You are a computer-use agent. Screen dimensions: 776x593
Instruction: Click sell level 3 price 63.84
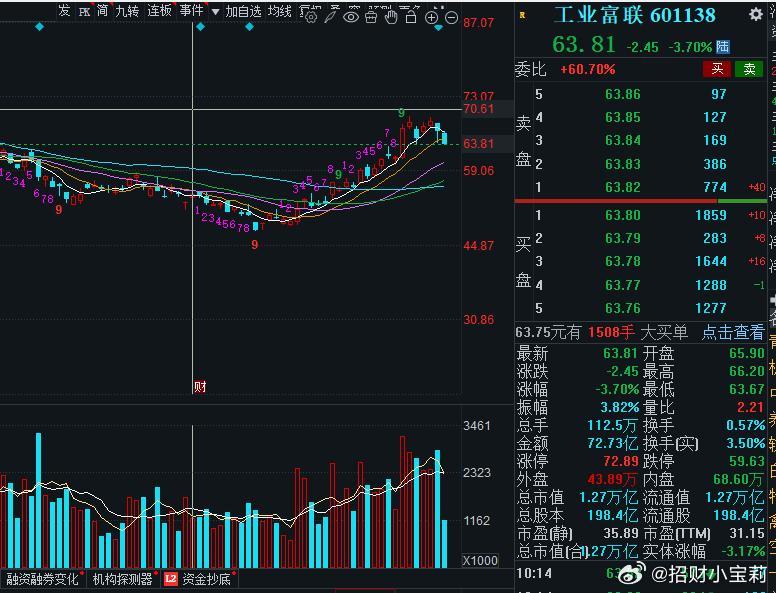[623, 141]
